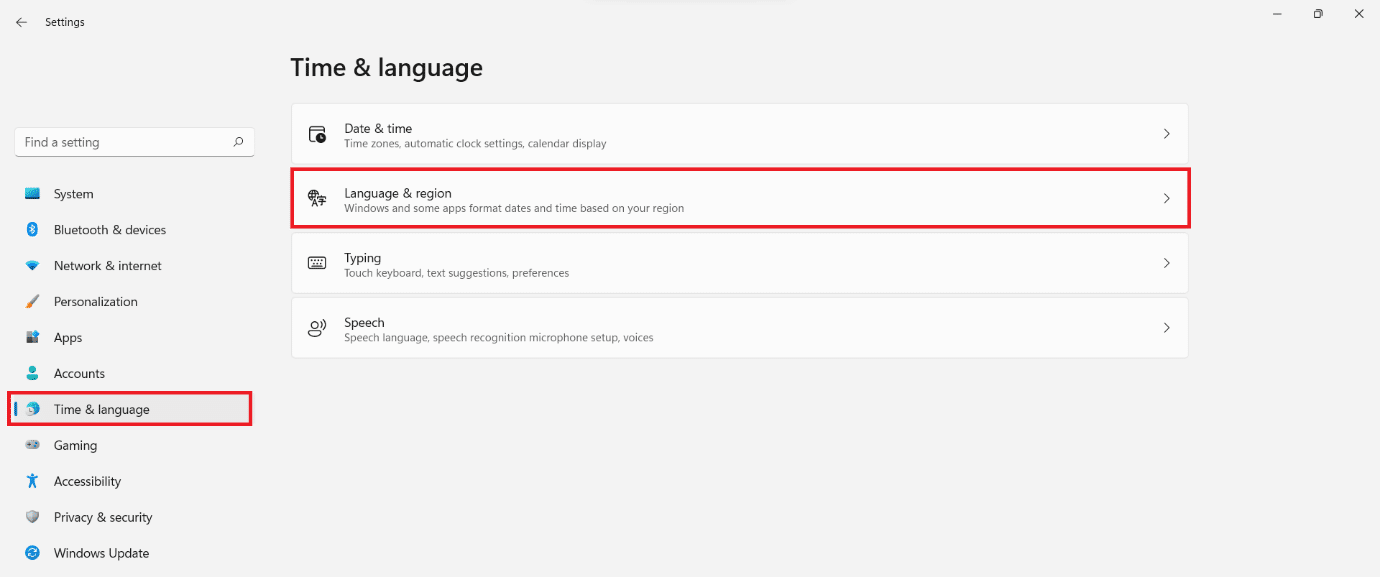Click the Personalization paintbrush icon
This screenshot has height=577, width=1380.
coord(33,302)
